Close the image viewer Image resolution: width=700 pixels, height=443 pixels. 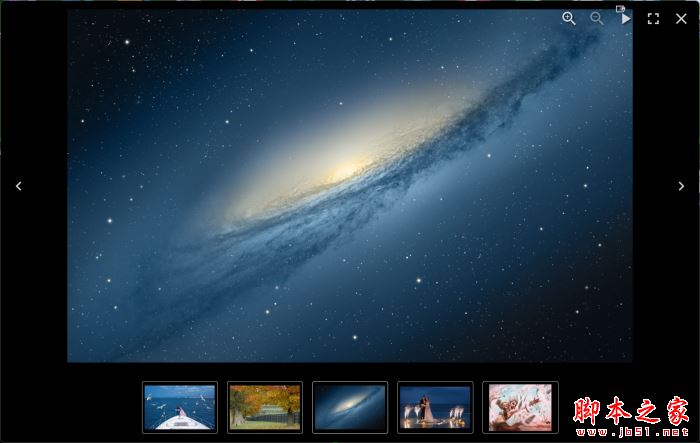point(681,18)
